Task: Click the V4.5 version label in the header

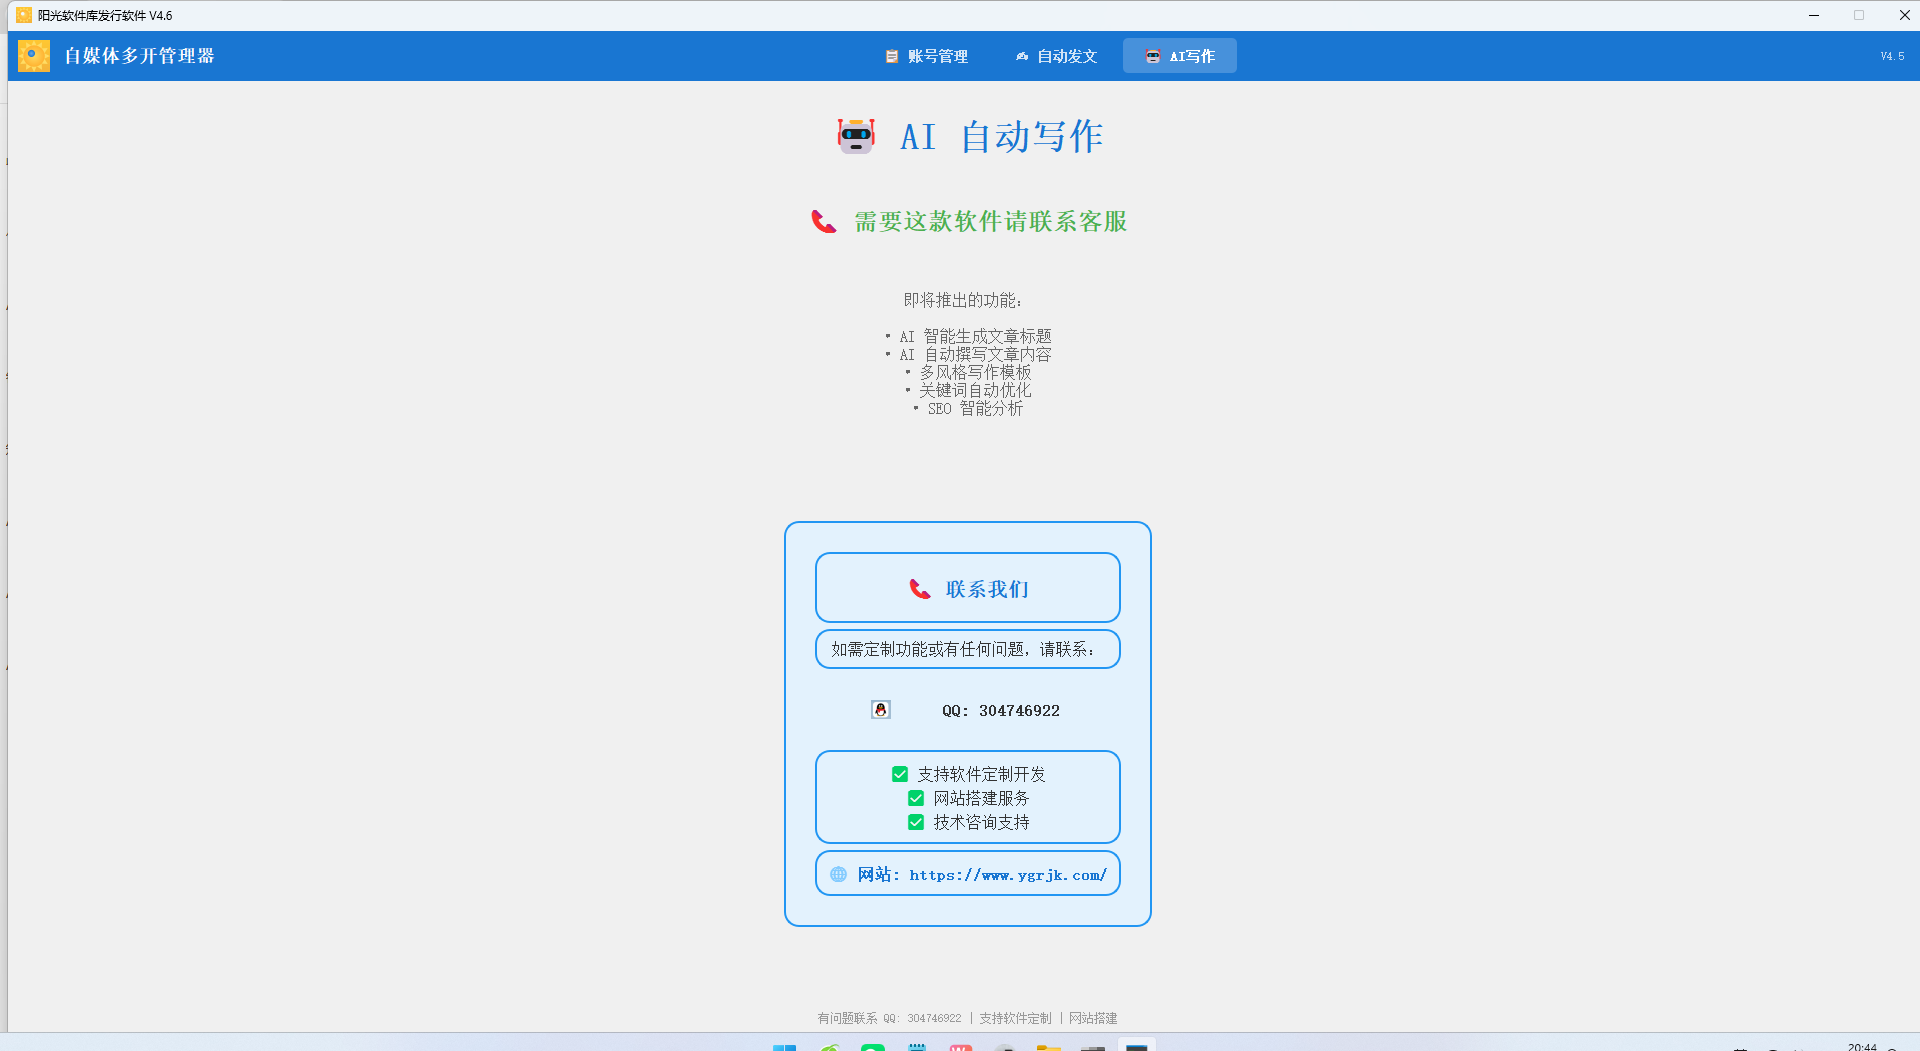Action: [x=1892, y=57]
